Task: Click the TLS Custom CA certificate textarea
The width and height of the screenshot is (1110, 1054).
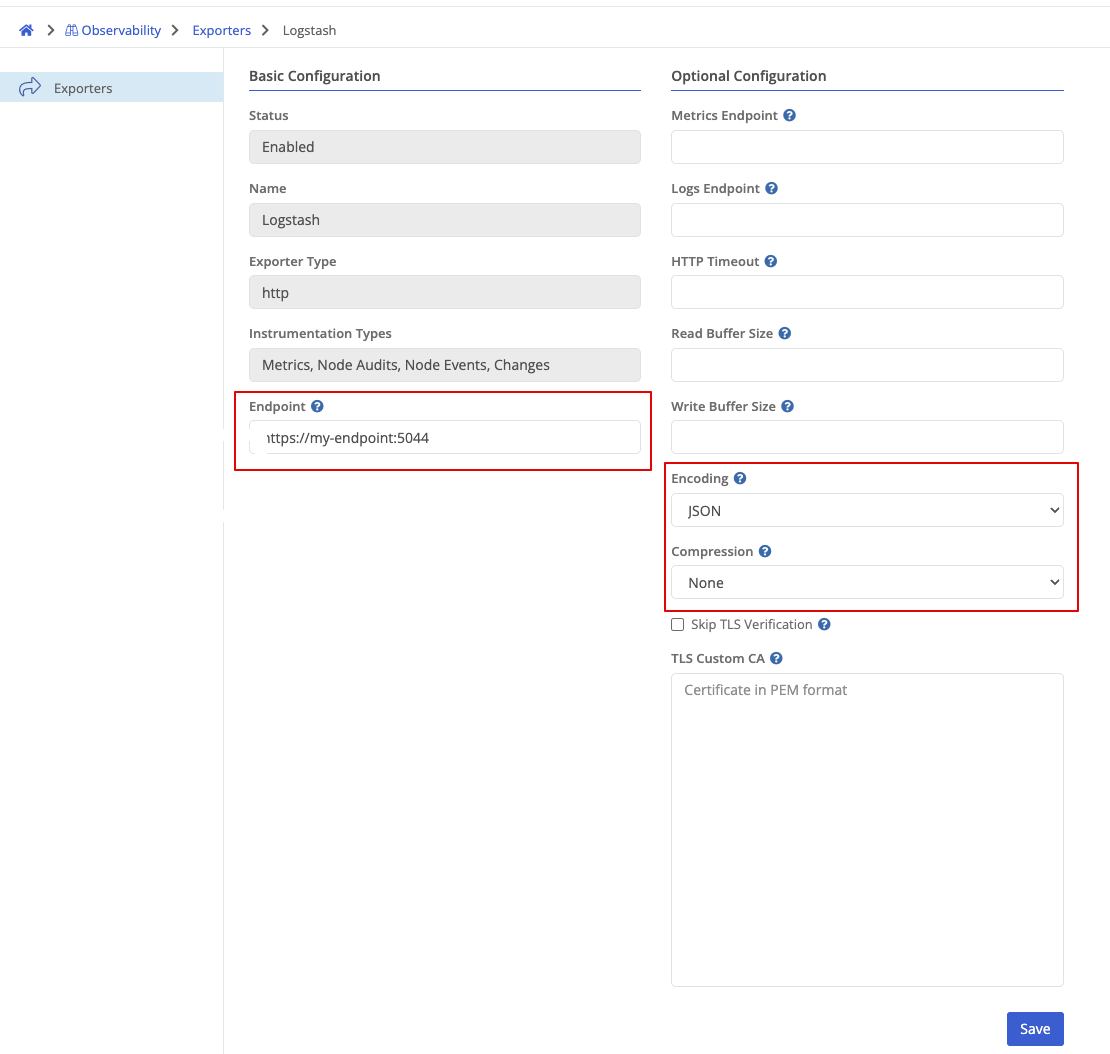Action: [867, 830]
